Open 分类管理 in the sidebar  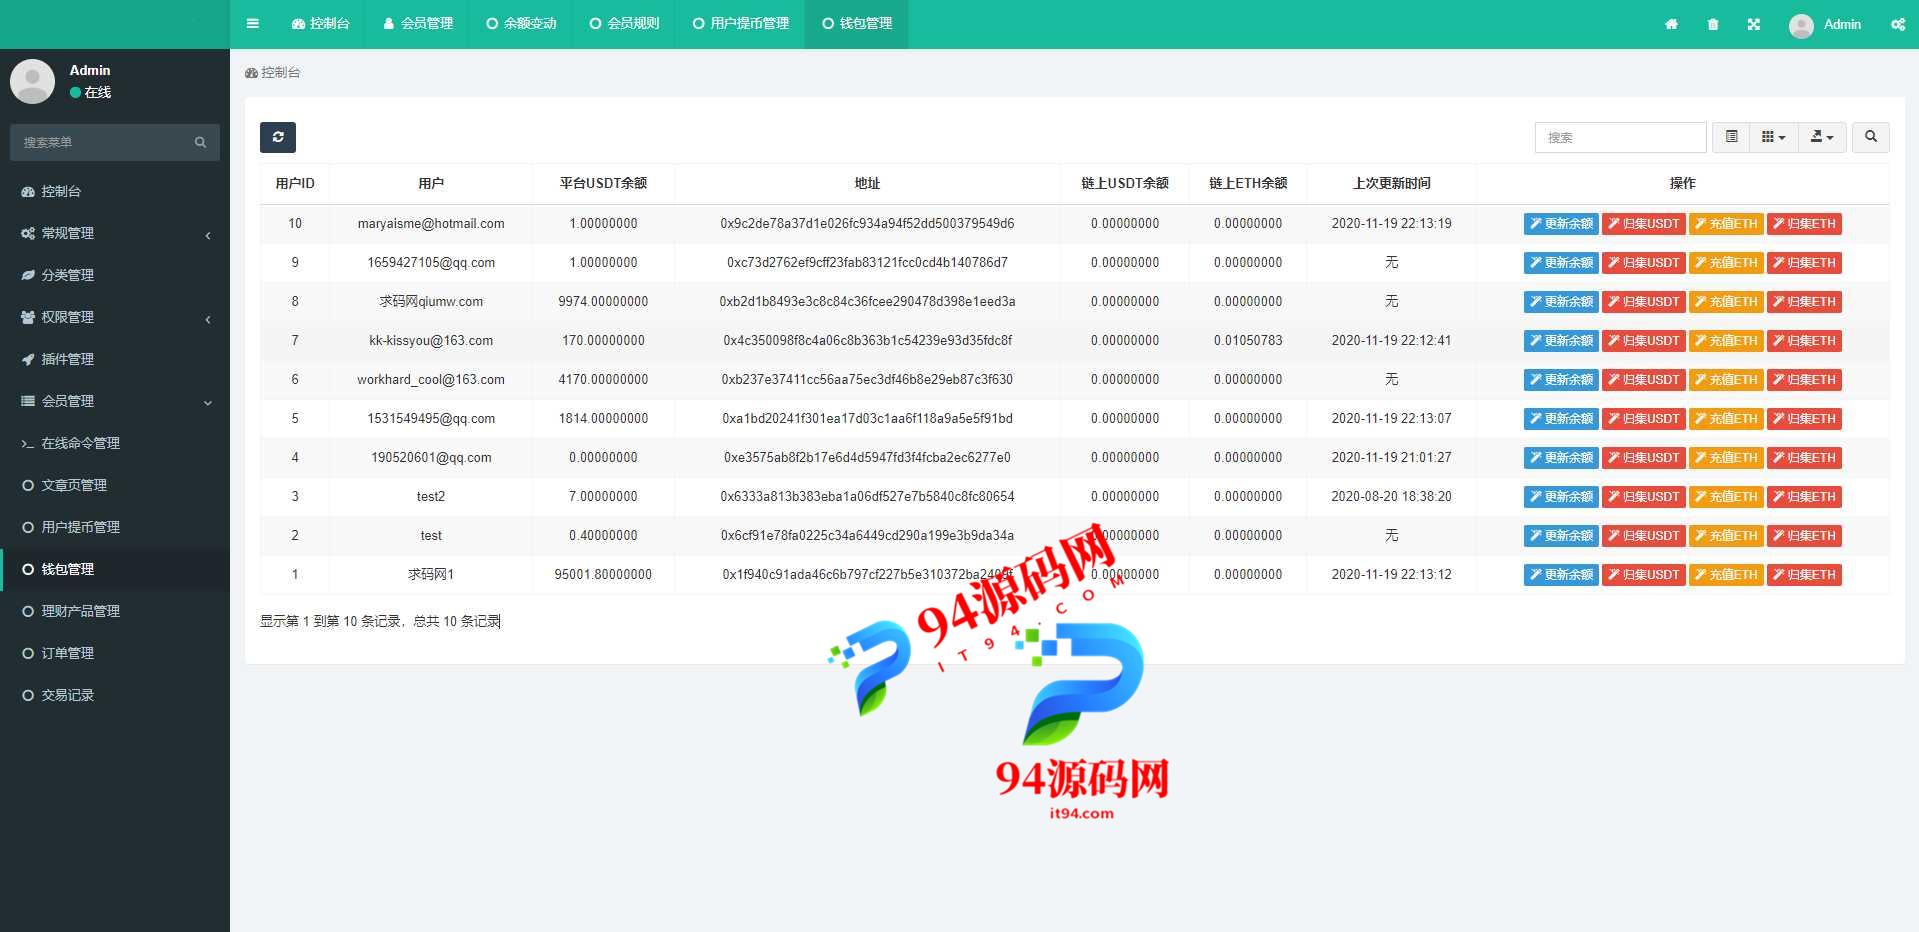click(x=115, y=275)
